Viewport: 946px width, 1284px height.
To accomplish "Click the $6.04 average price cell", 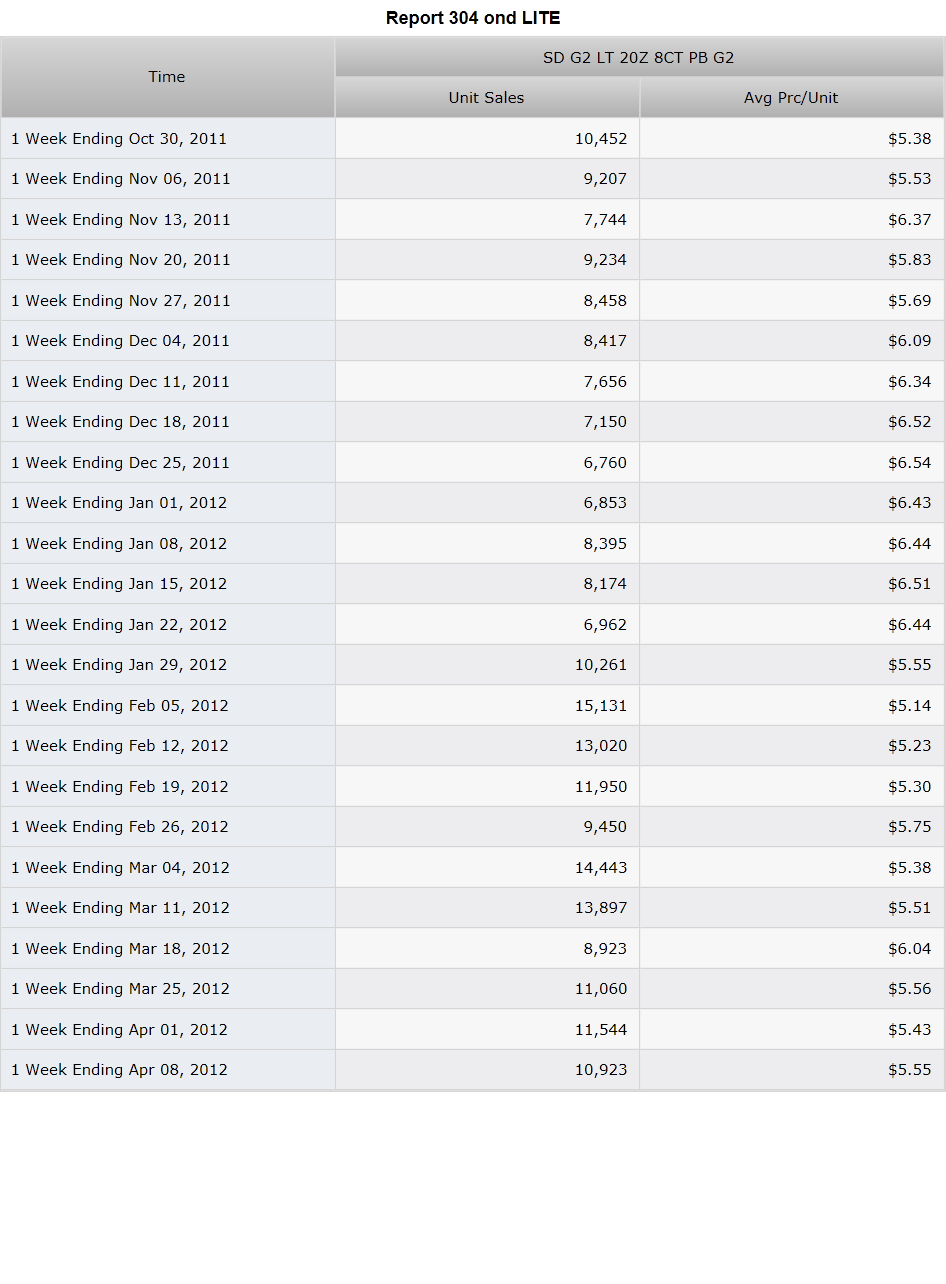I will point(791,948).
